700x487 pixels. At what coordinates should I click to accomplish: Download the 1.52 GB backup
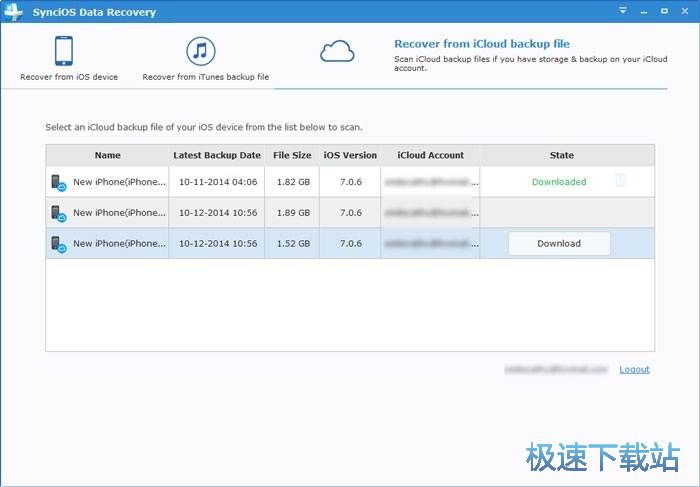559,243
